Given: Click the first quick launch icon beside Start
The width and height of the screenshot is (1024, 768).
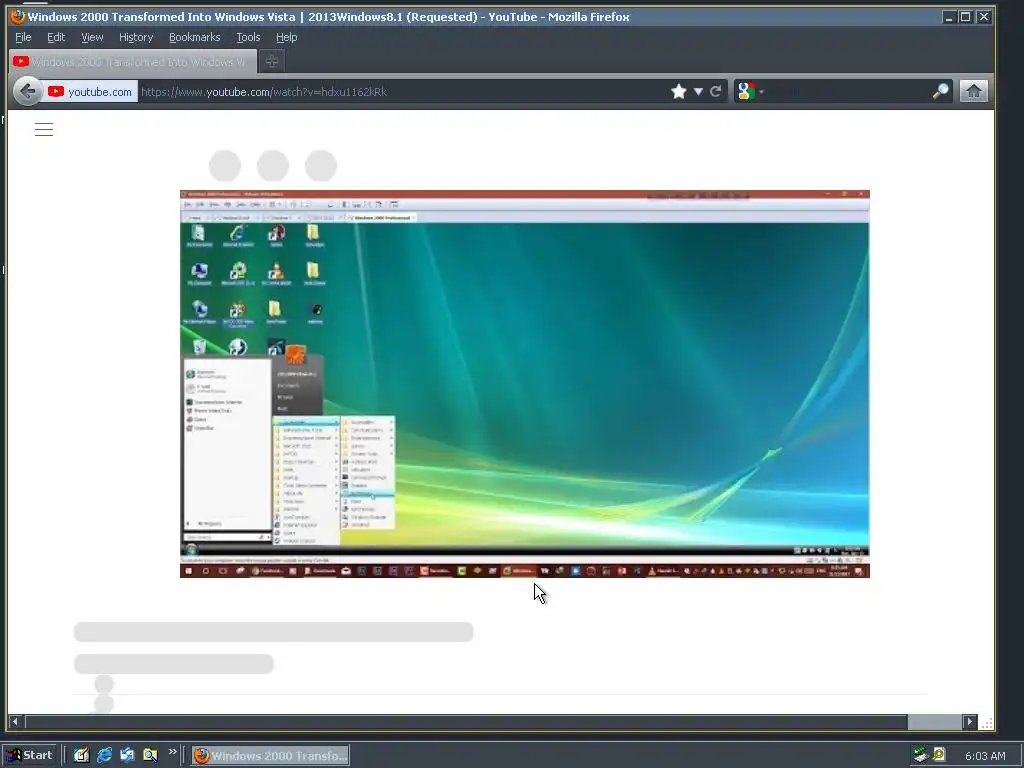Looking at the screenshot, I should pos(81,755).
